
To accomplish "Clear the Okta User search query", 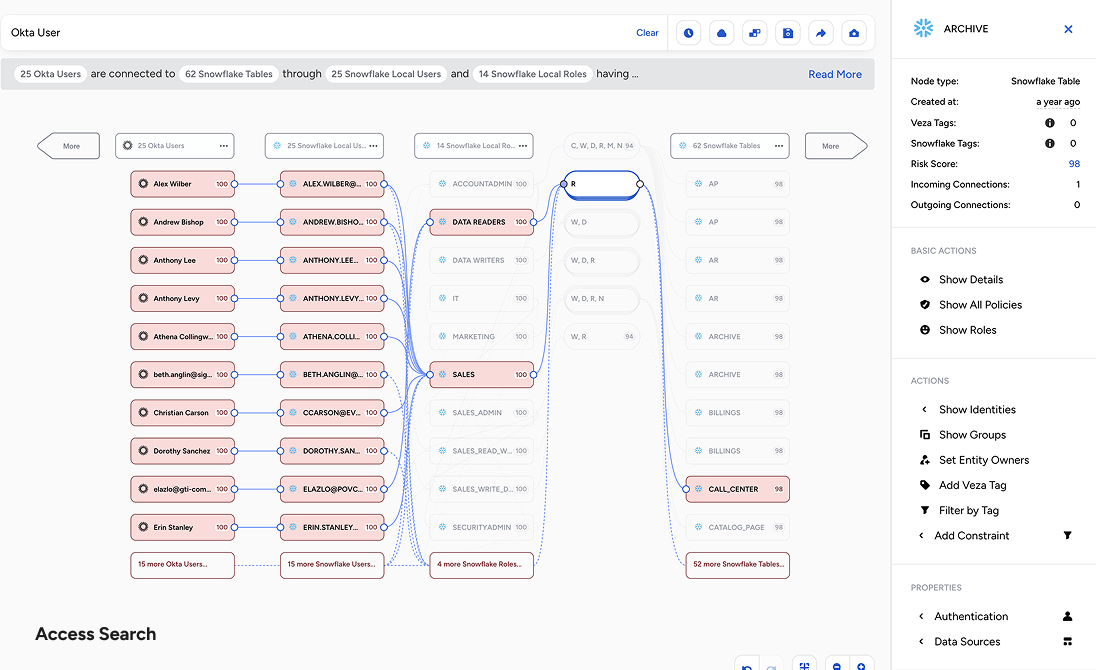I will point(647,33).
